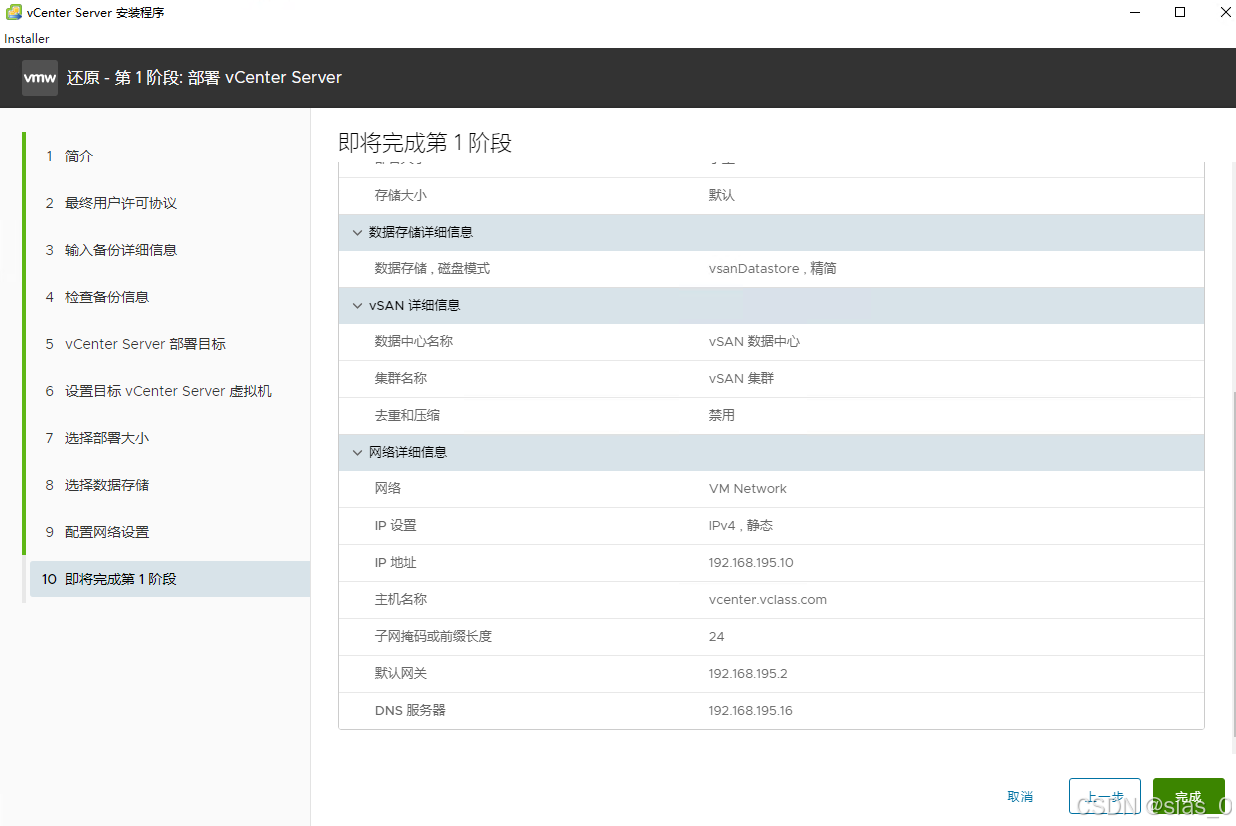This screenshot has width=1236, height=826.
Task: Click the vCenter Server installer title bar icon
Action: tap(14, 13)
